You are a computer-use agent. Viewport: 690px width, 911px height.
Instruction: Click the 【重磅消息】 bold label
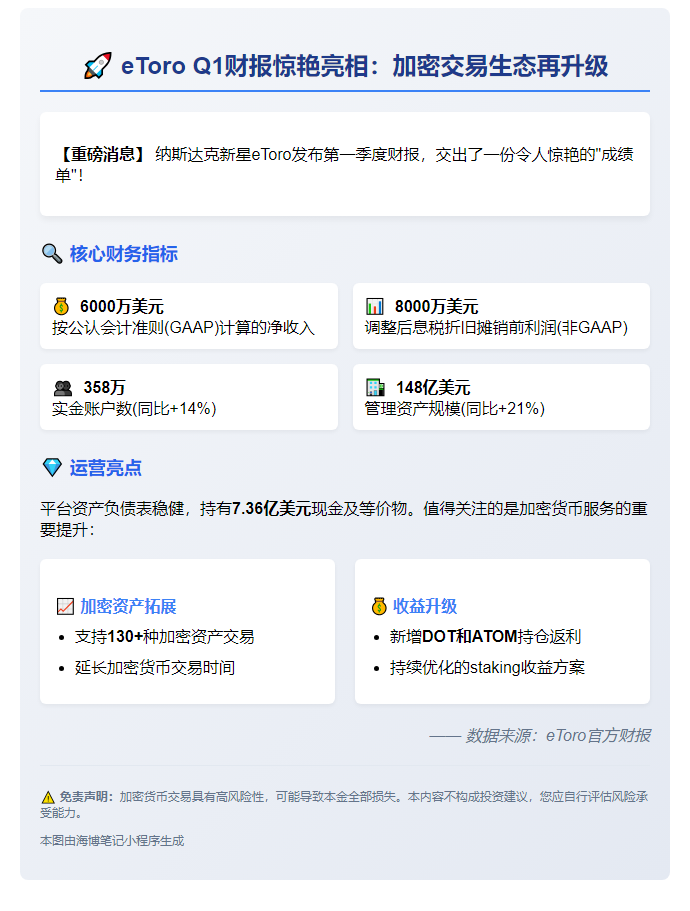coord(103,155)
